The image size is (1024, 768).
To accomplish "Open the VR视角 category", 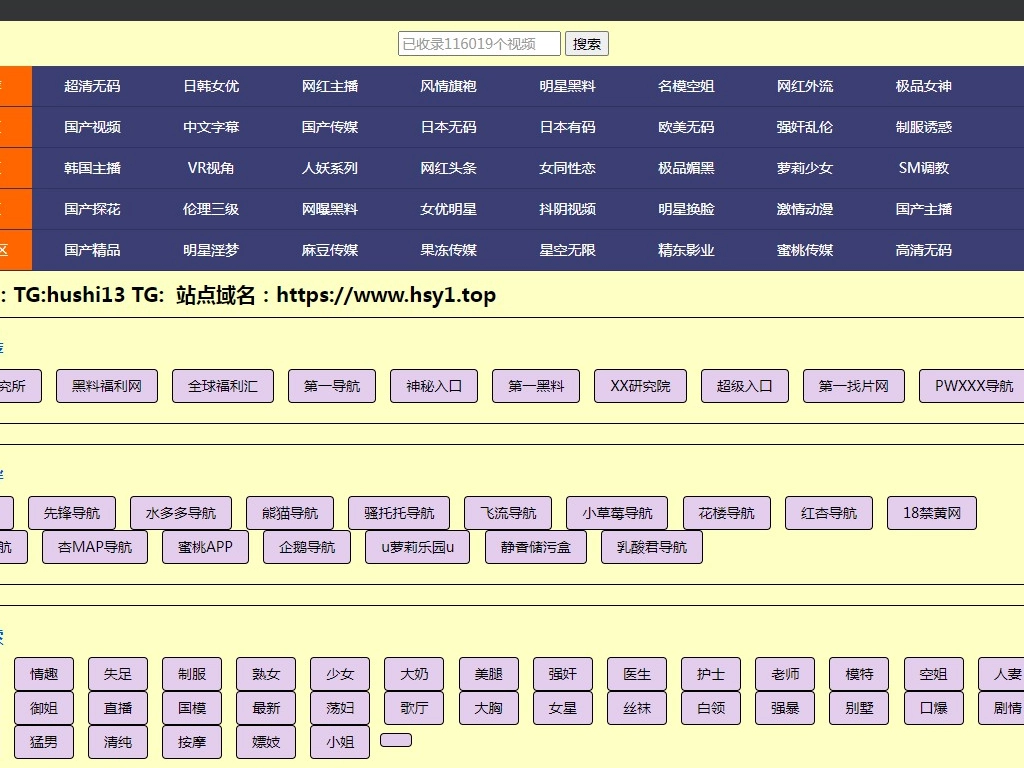I will [x=211, y=168].
